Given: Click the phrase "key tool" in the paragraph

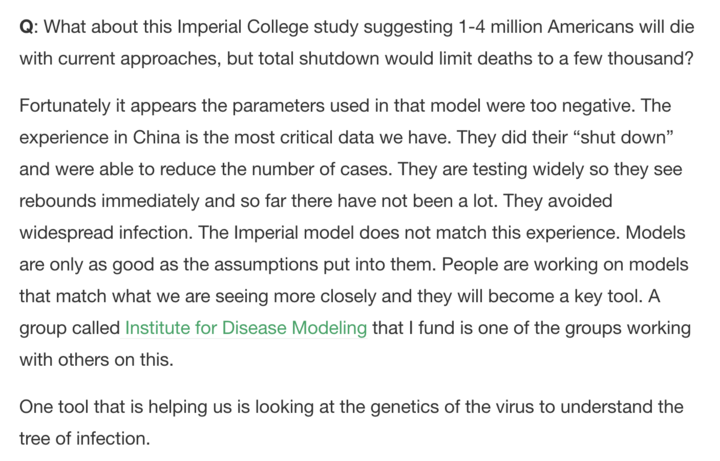Looking at the screenshot, I should (x=608, y=296).
